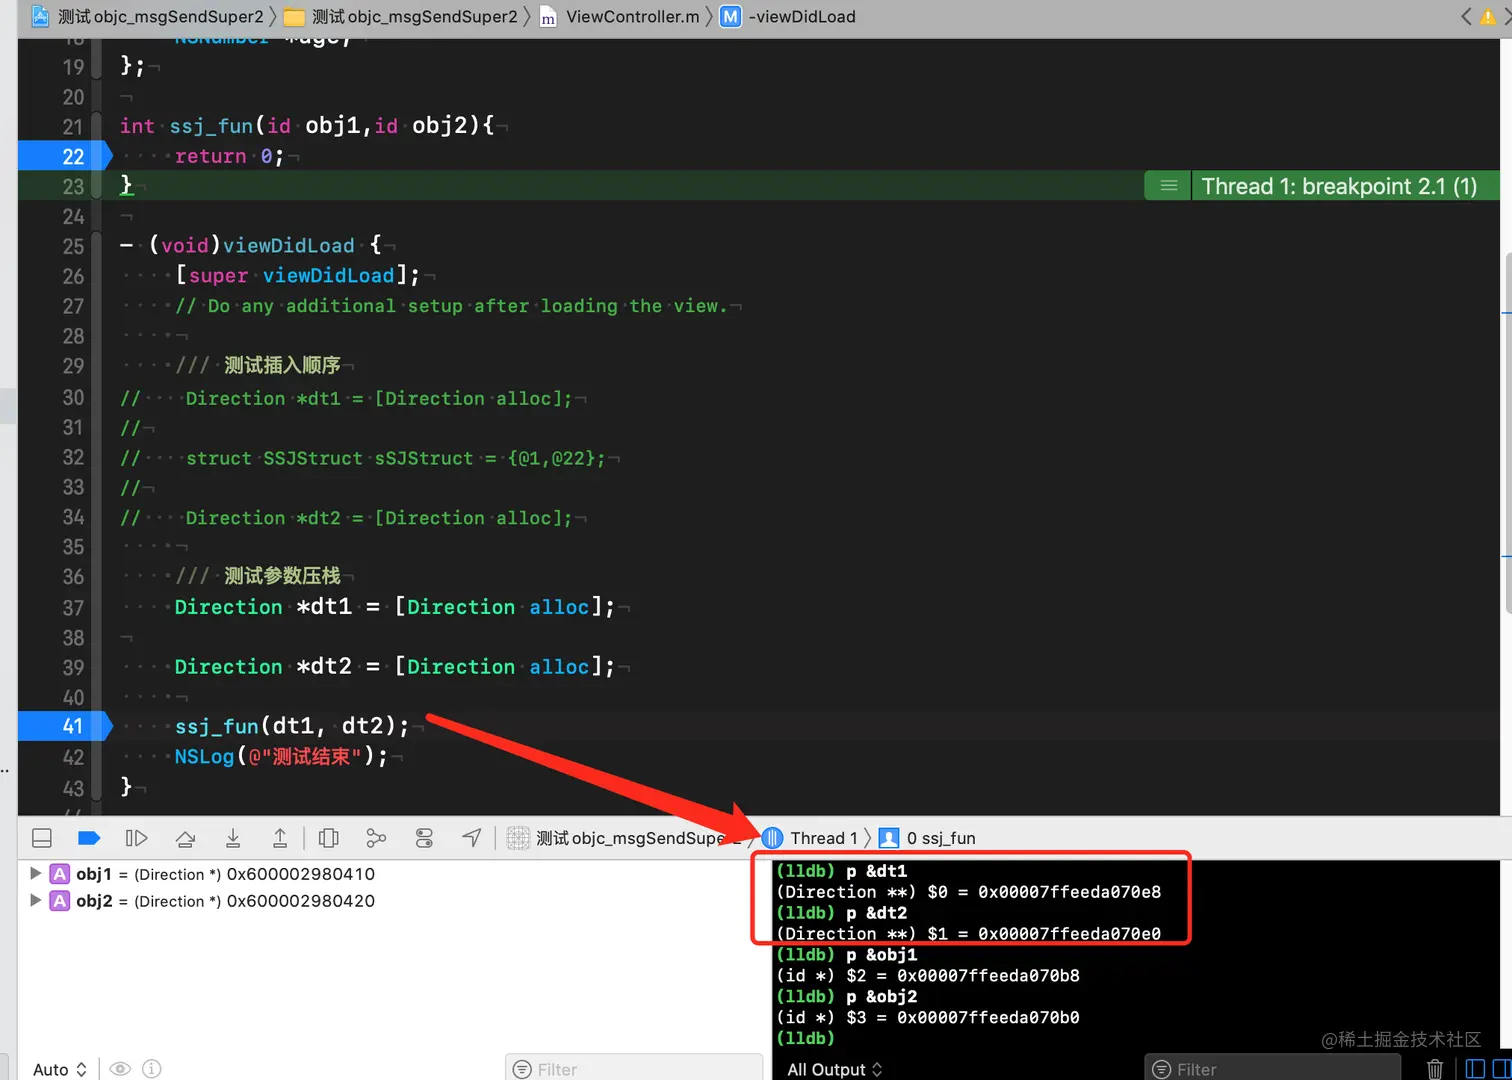Click the NSLog statement on line 42
This screenshot has width=1512, height=1080.
281,756
